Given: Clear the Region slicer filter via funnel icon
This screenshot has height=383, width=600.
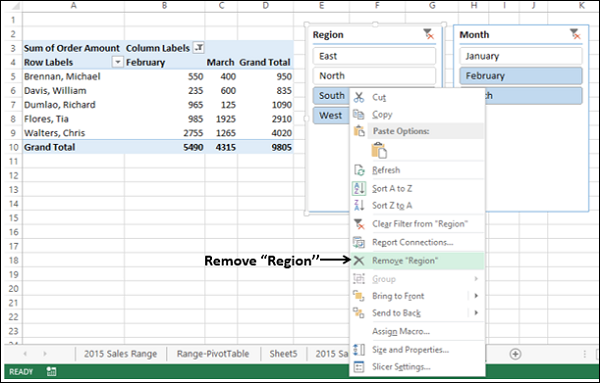Looking at the screenshot, I should [429, 34].
